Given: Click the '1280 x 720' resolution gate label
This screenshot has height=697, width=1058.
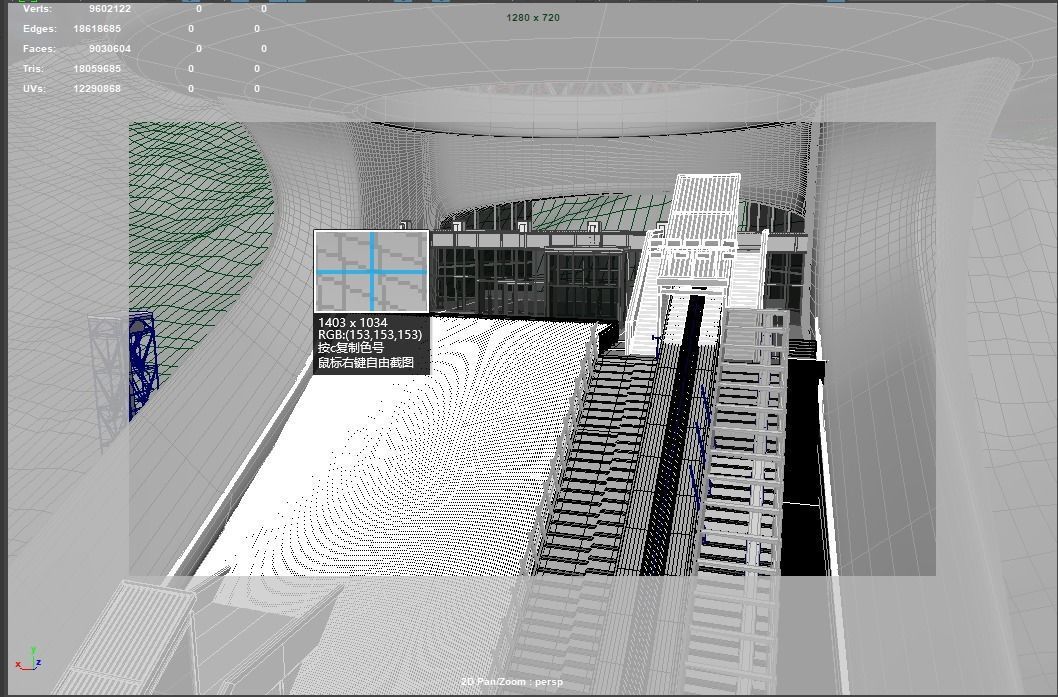Looking at the screenshot, I should [533, 18].
